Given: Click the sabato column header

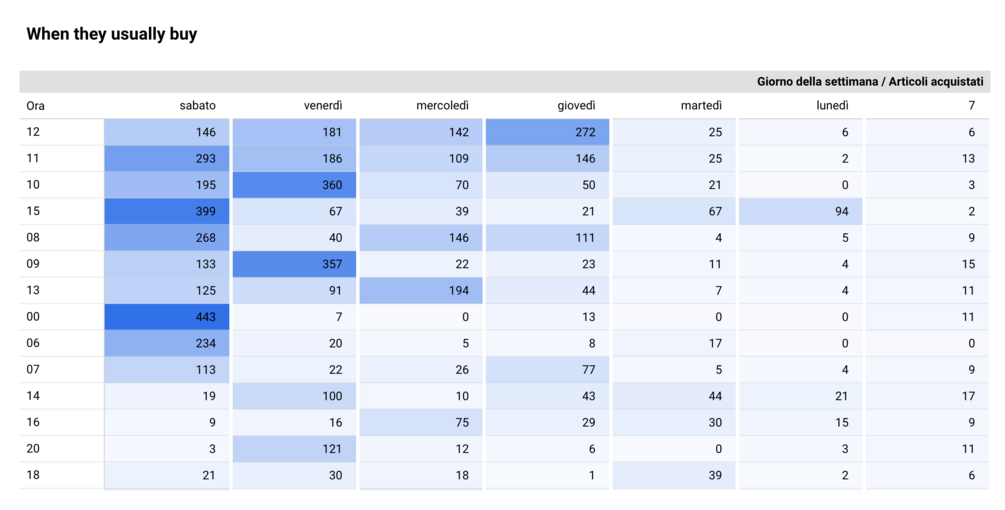Looking at the screenshot, I should [197, 105].
